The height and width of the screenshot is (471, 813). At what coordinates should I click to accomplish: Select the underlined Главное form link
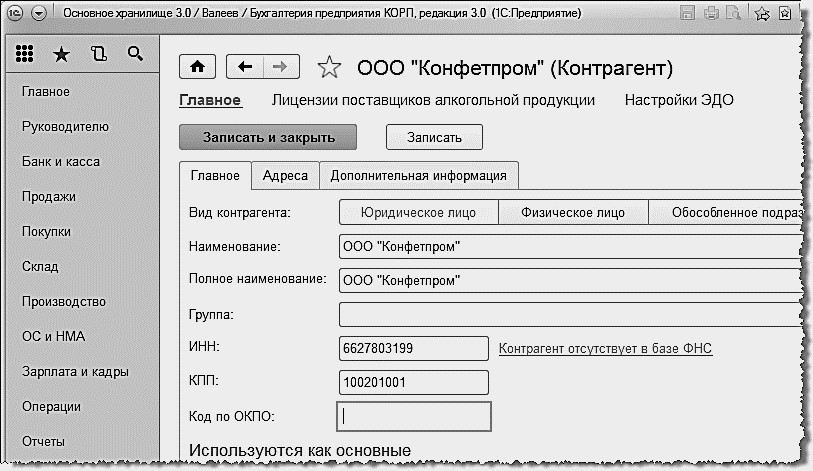click(210, 100)
